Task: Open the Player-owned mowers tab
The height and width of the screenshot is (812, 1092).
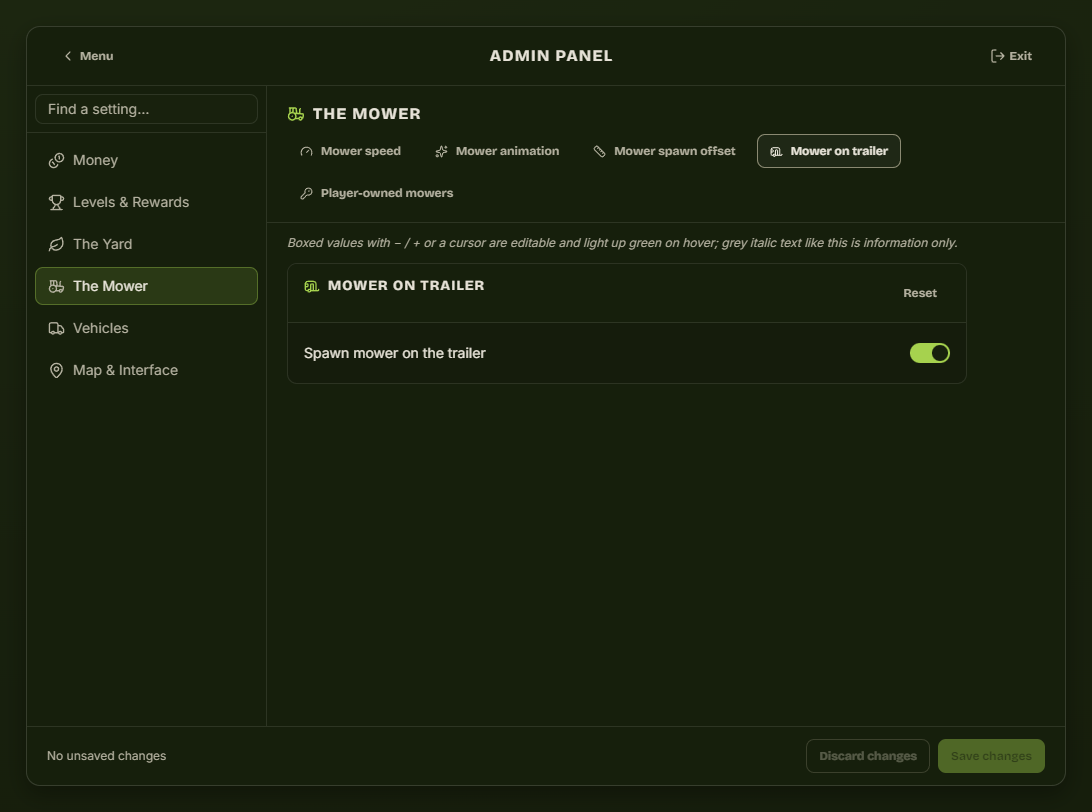Action: tap(377, 193)
